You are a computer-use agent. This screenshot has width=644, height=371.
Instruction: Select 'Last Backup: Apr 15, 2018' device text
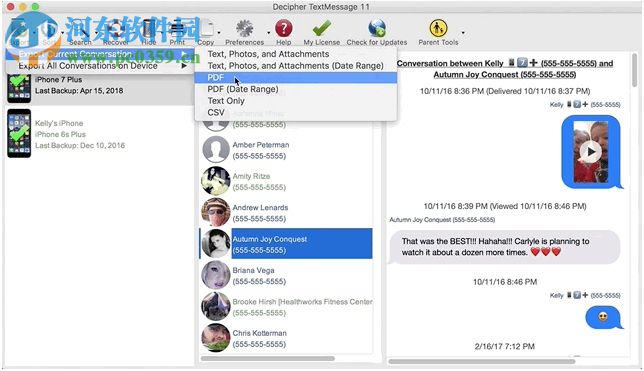point(79,91)
